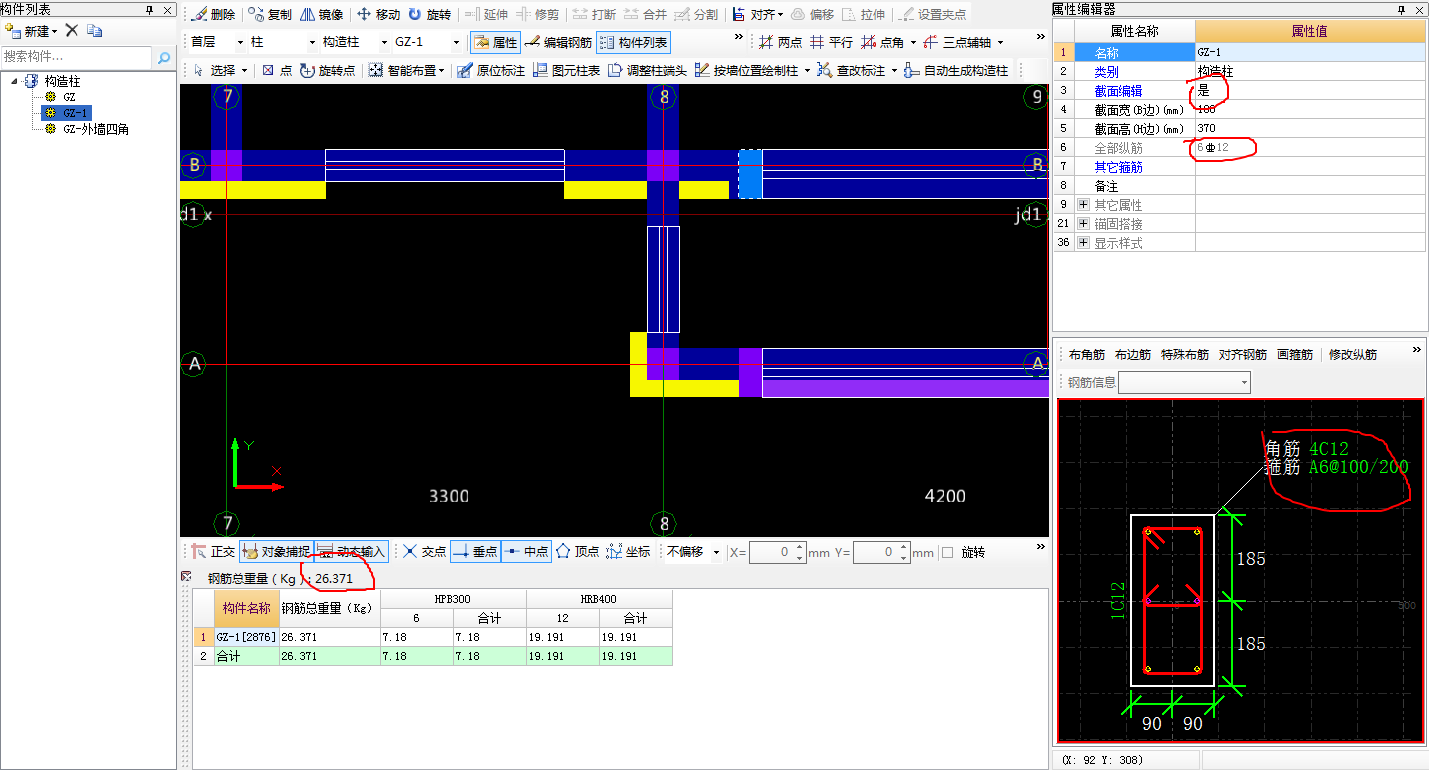Select GZ-外墙四角 in the component tree
This screenshot has height=770, width=1429.
click(x=95, y=129)
